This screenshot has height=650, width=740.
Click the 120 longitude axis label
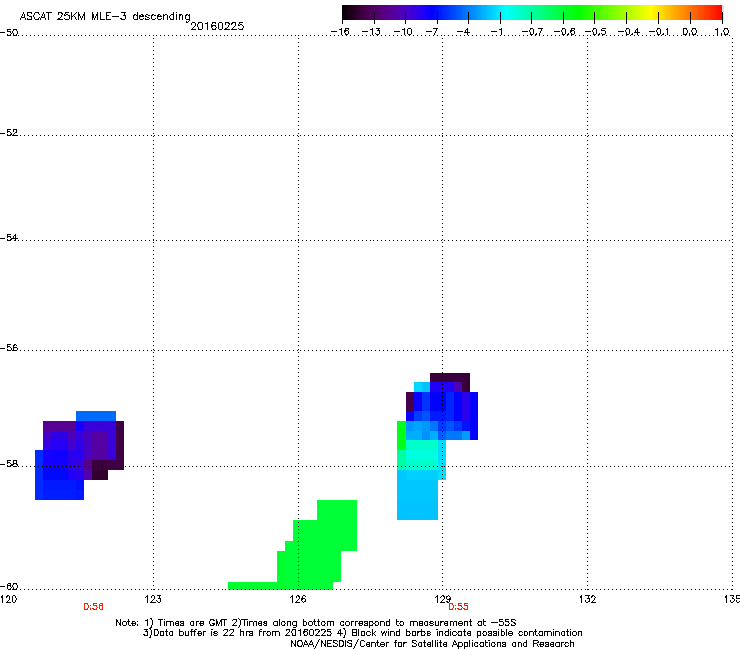[8, 599]
